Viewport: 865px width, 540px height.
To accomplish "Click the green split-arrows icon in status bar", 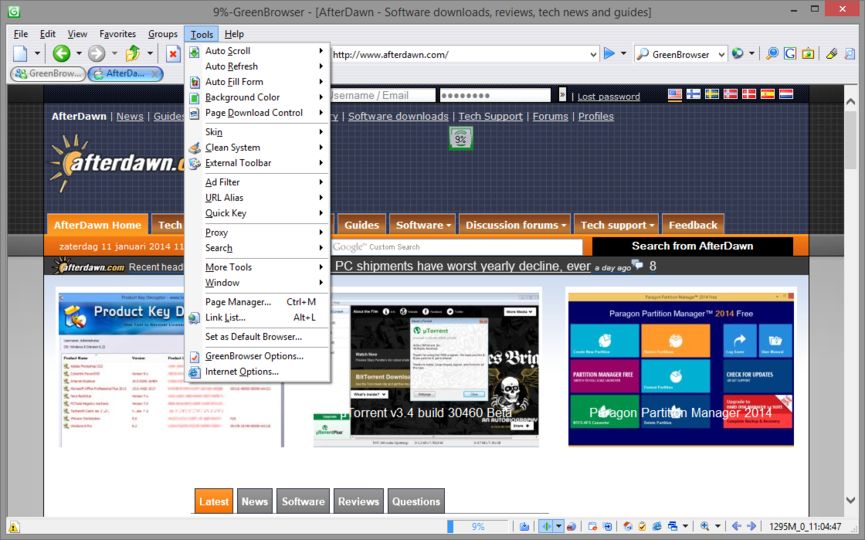I will (x=546, y=526).
